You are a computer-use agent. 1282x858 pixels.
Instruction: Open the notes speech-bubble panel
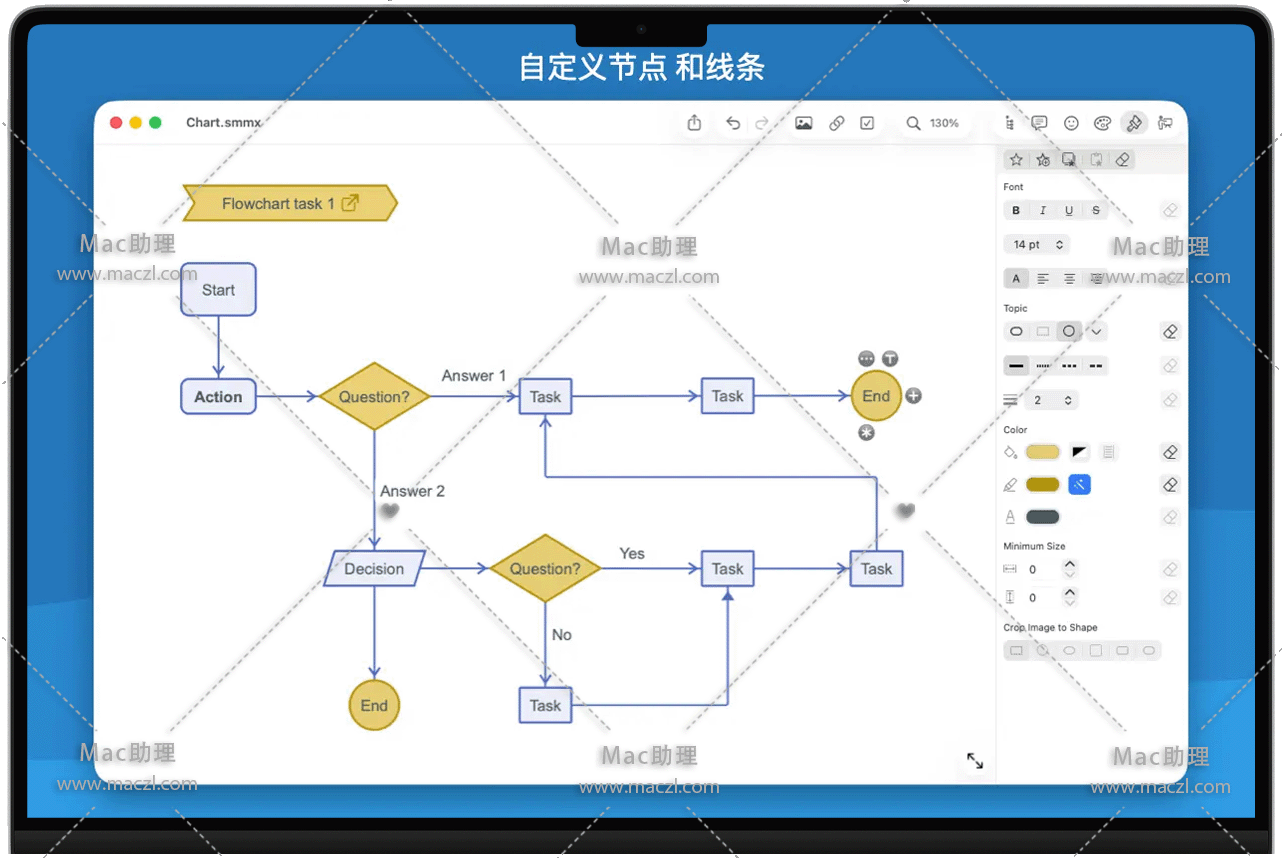point(1039,123)
